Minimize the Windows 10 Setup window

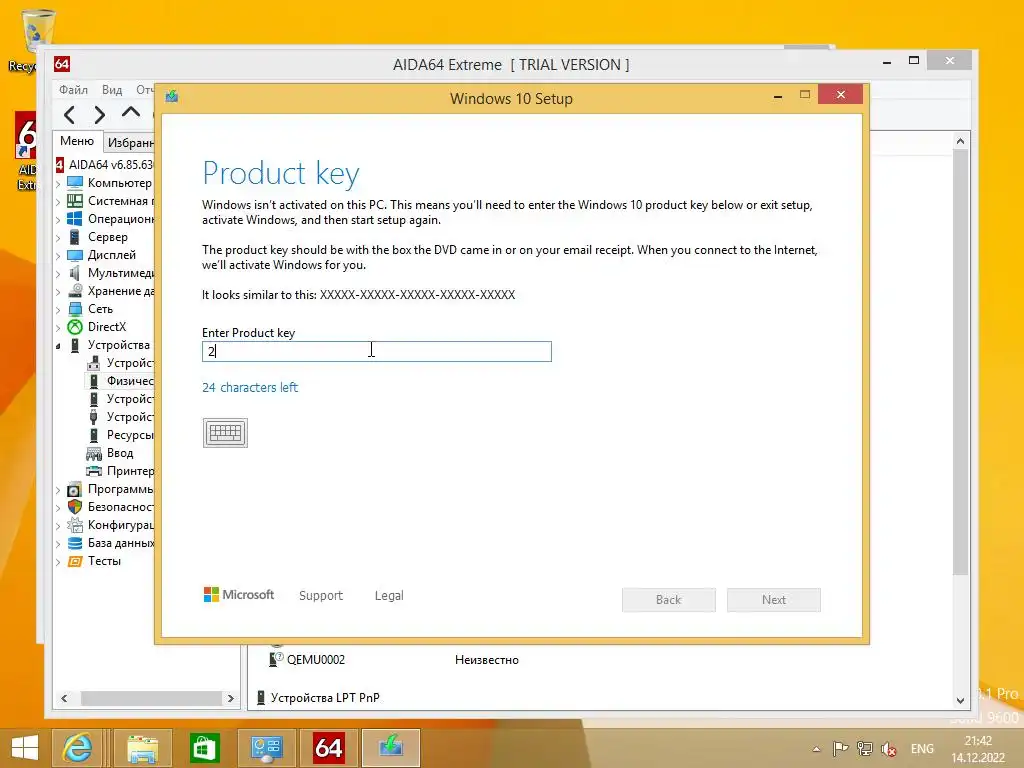[778, 96]
